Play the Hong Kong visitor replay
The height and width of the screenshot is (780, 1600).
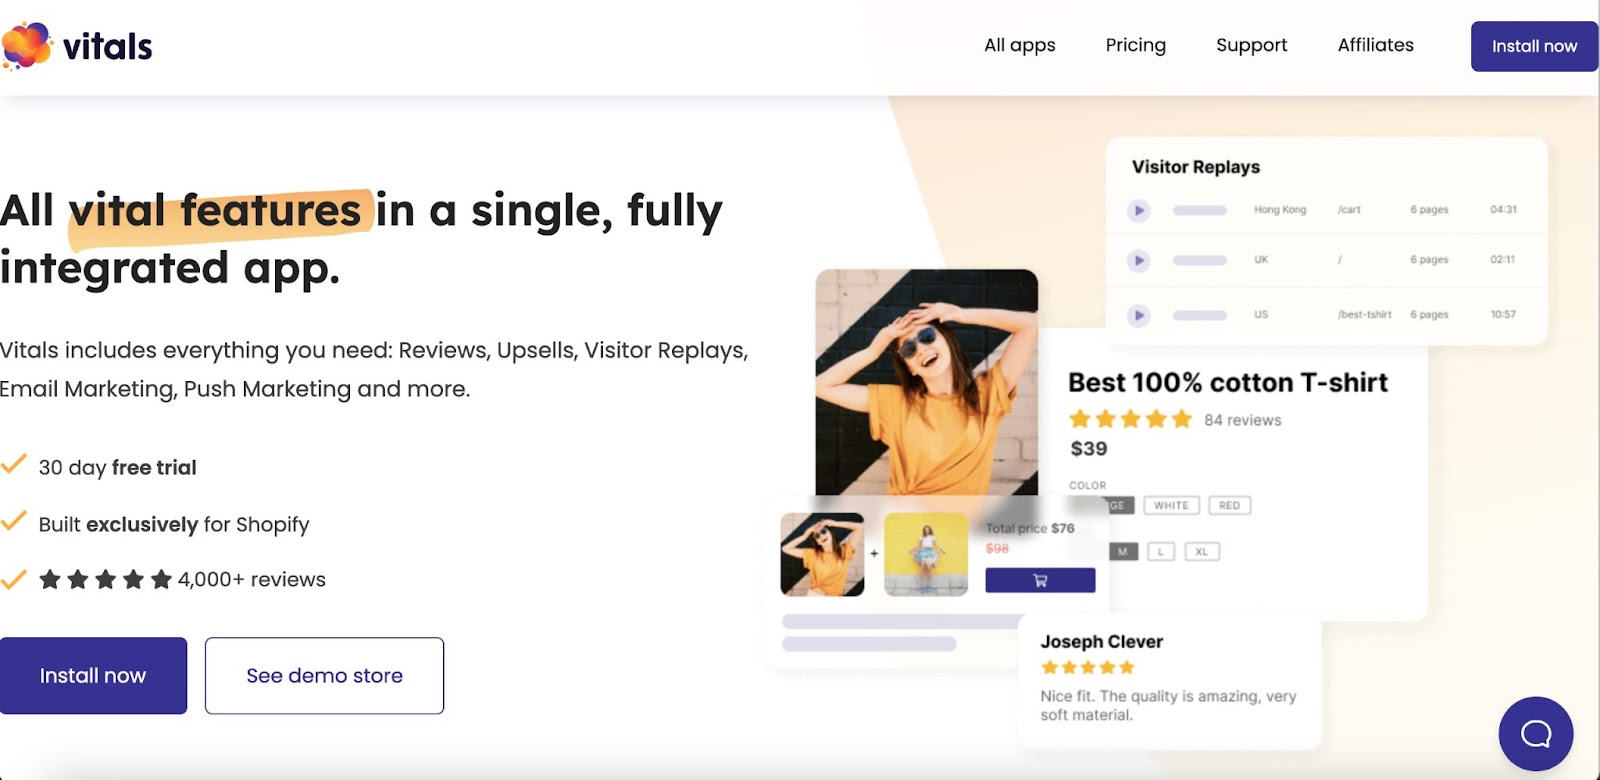[x=1138, y=211]
